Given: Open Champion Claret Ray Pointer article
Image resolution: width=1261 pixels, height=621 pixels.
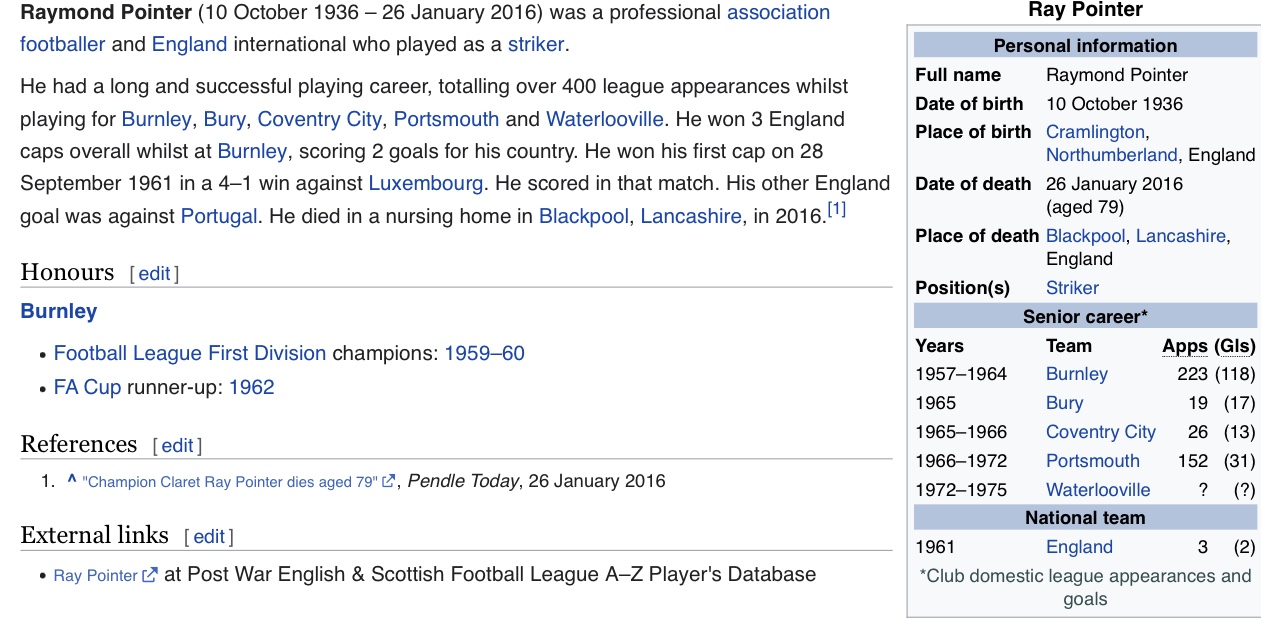Looking at the screenshot, I should click(x=230, y=482).
